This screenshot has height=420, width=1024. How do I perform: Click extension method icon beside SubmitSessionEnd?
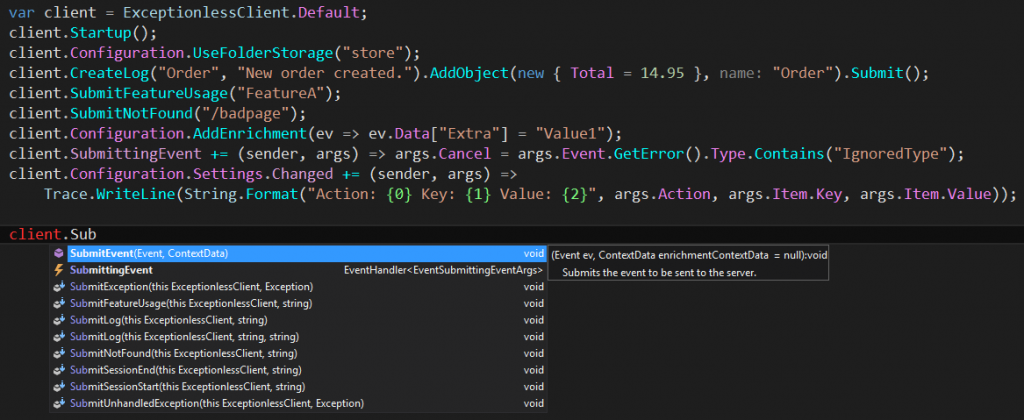[59, 370]
